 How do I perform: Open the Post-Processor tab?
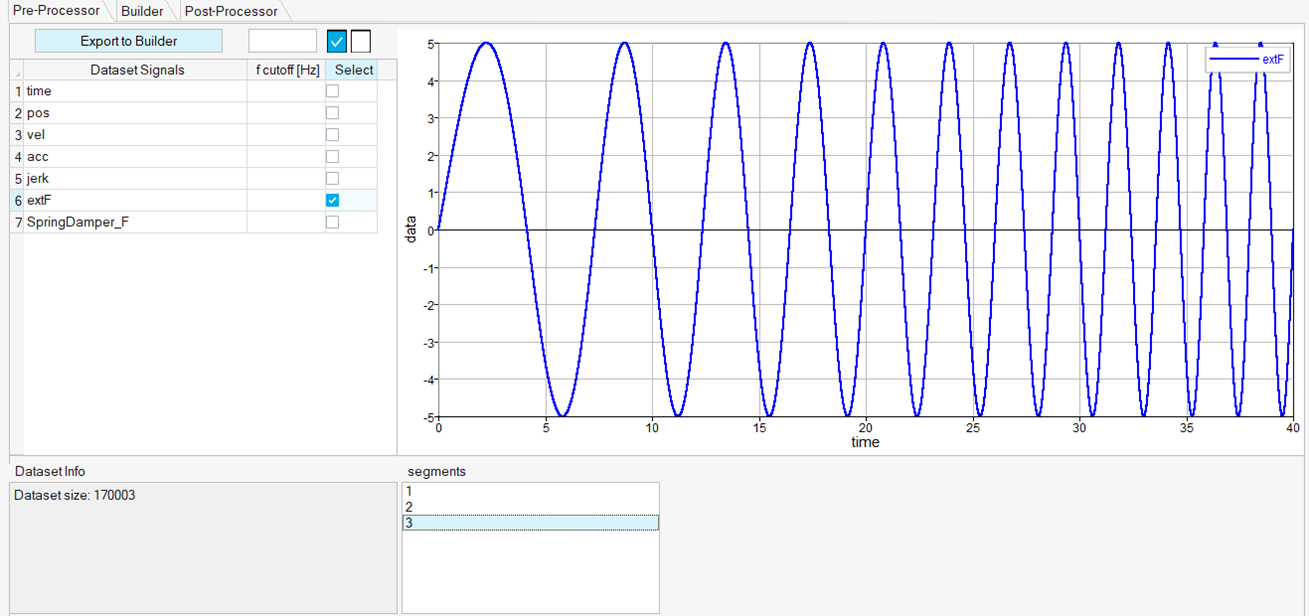point(231,11)
